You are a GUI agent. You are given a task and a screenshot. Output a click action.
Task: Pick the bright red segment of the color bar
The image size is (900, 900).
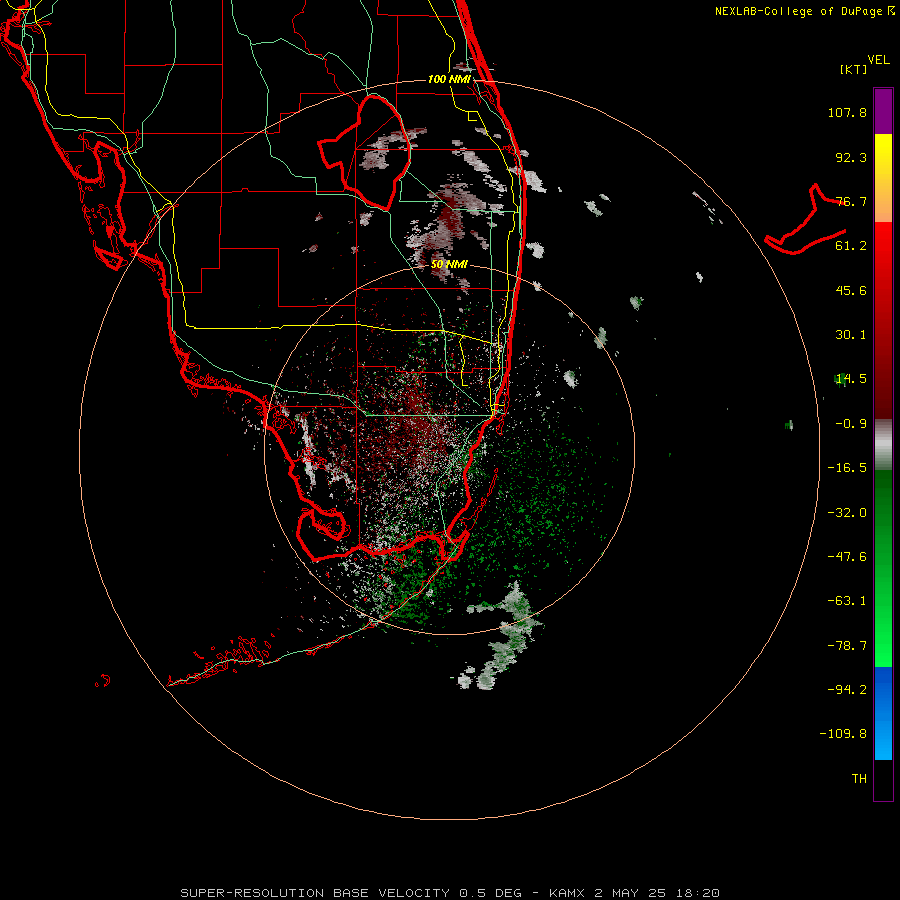tap(883, 247)
